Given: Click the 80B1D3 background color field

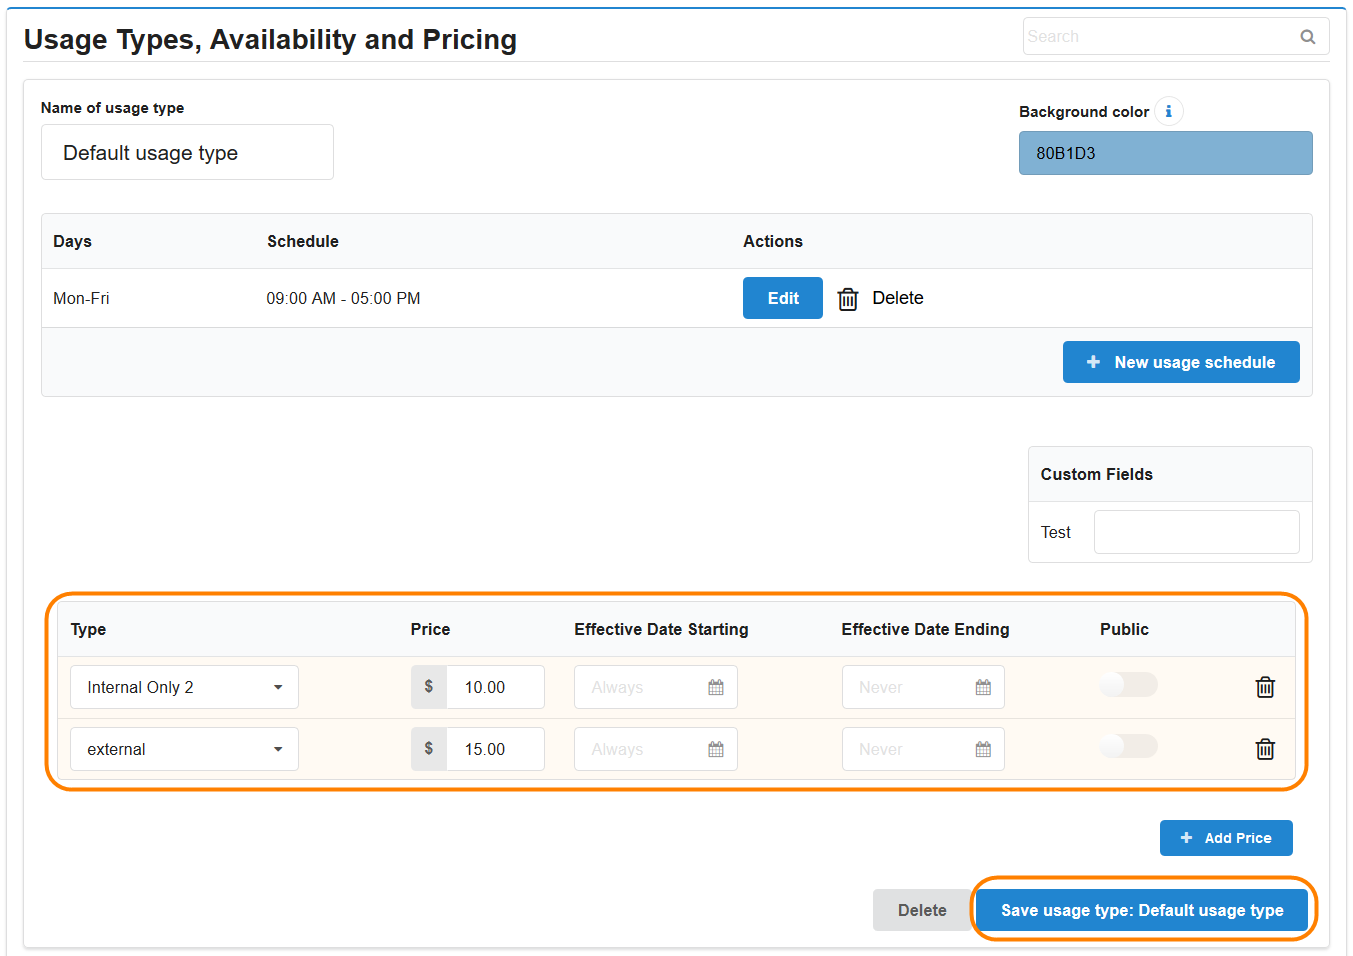Looking at the screenshot, I should tap(1165, 153).
